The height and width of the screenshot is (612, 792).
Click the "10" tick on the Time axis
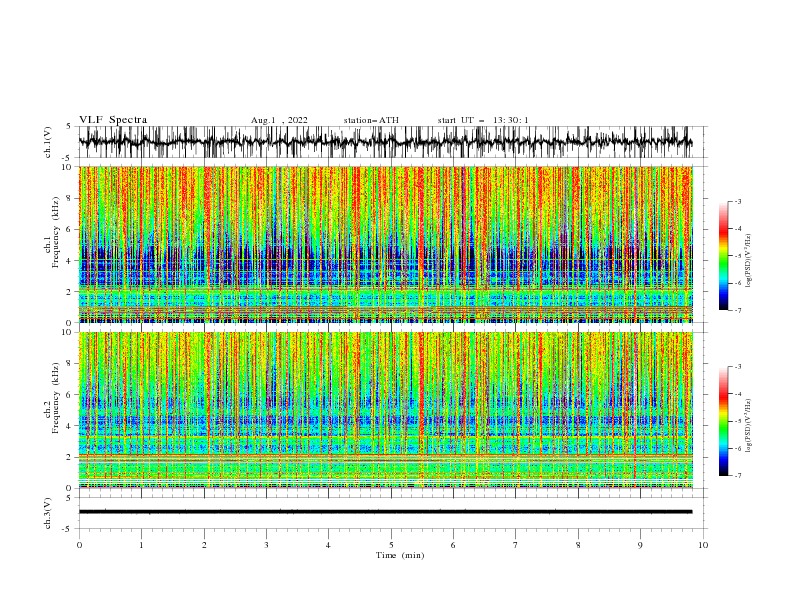703,545
